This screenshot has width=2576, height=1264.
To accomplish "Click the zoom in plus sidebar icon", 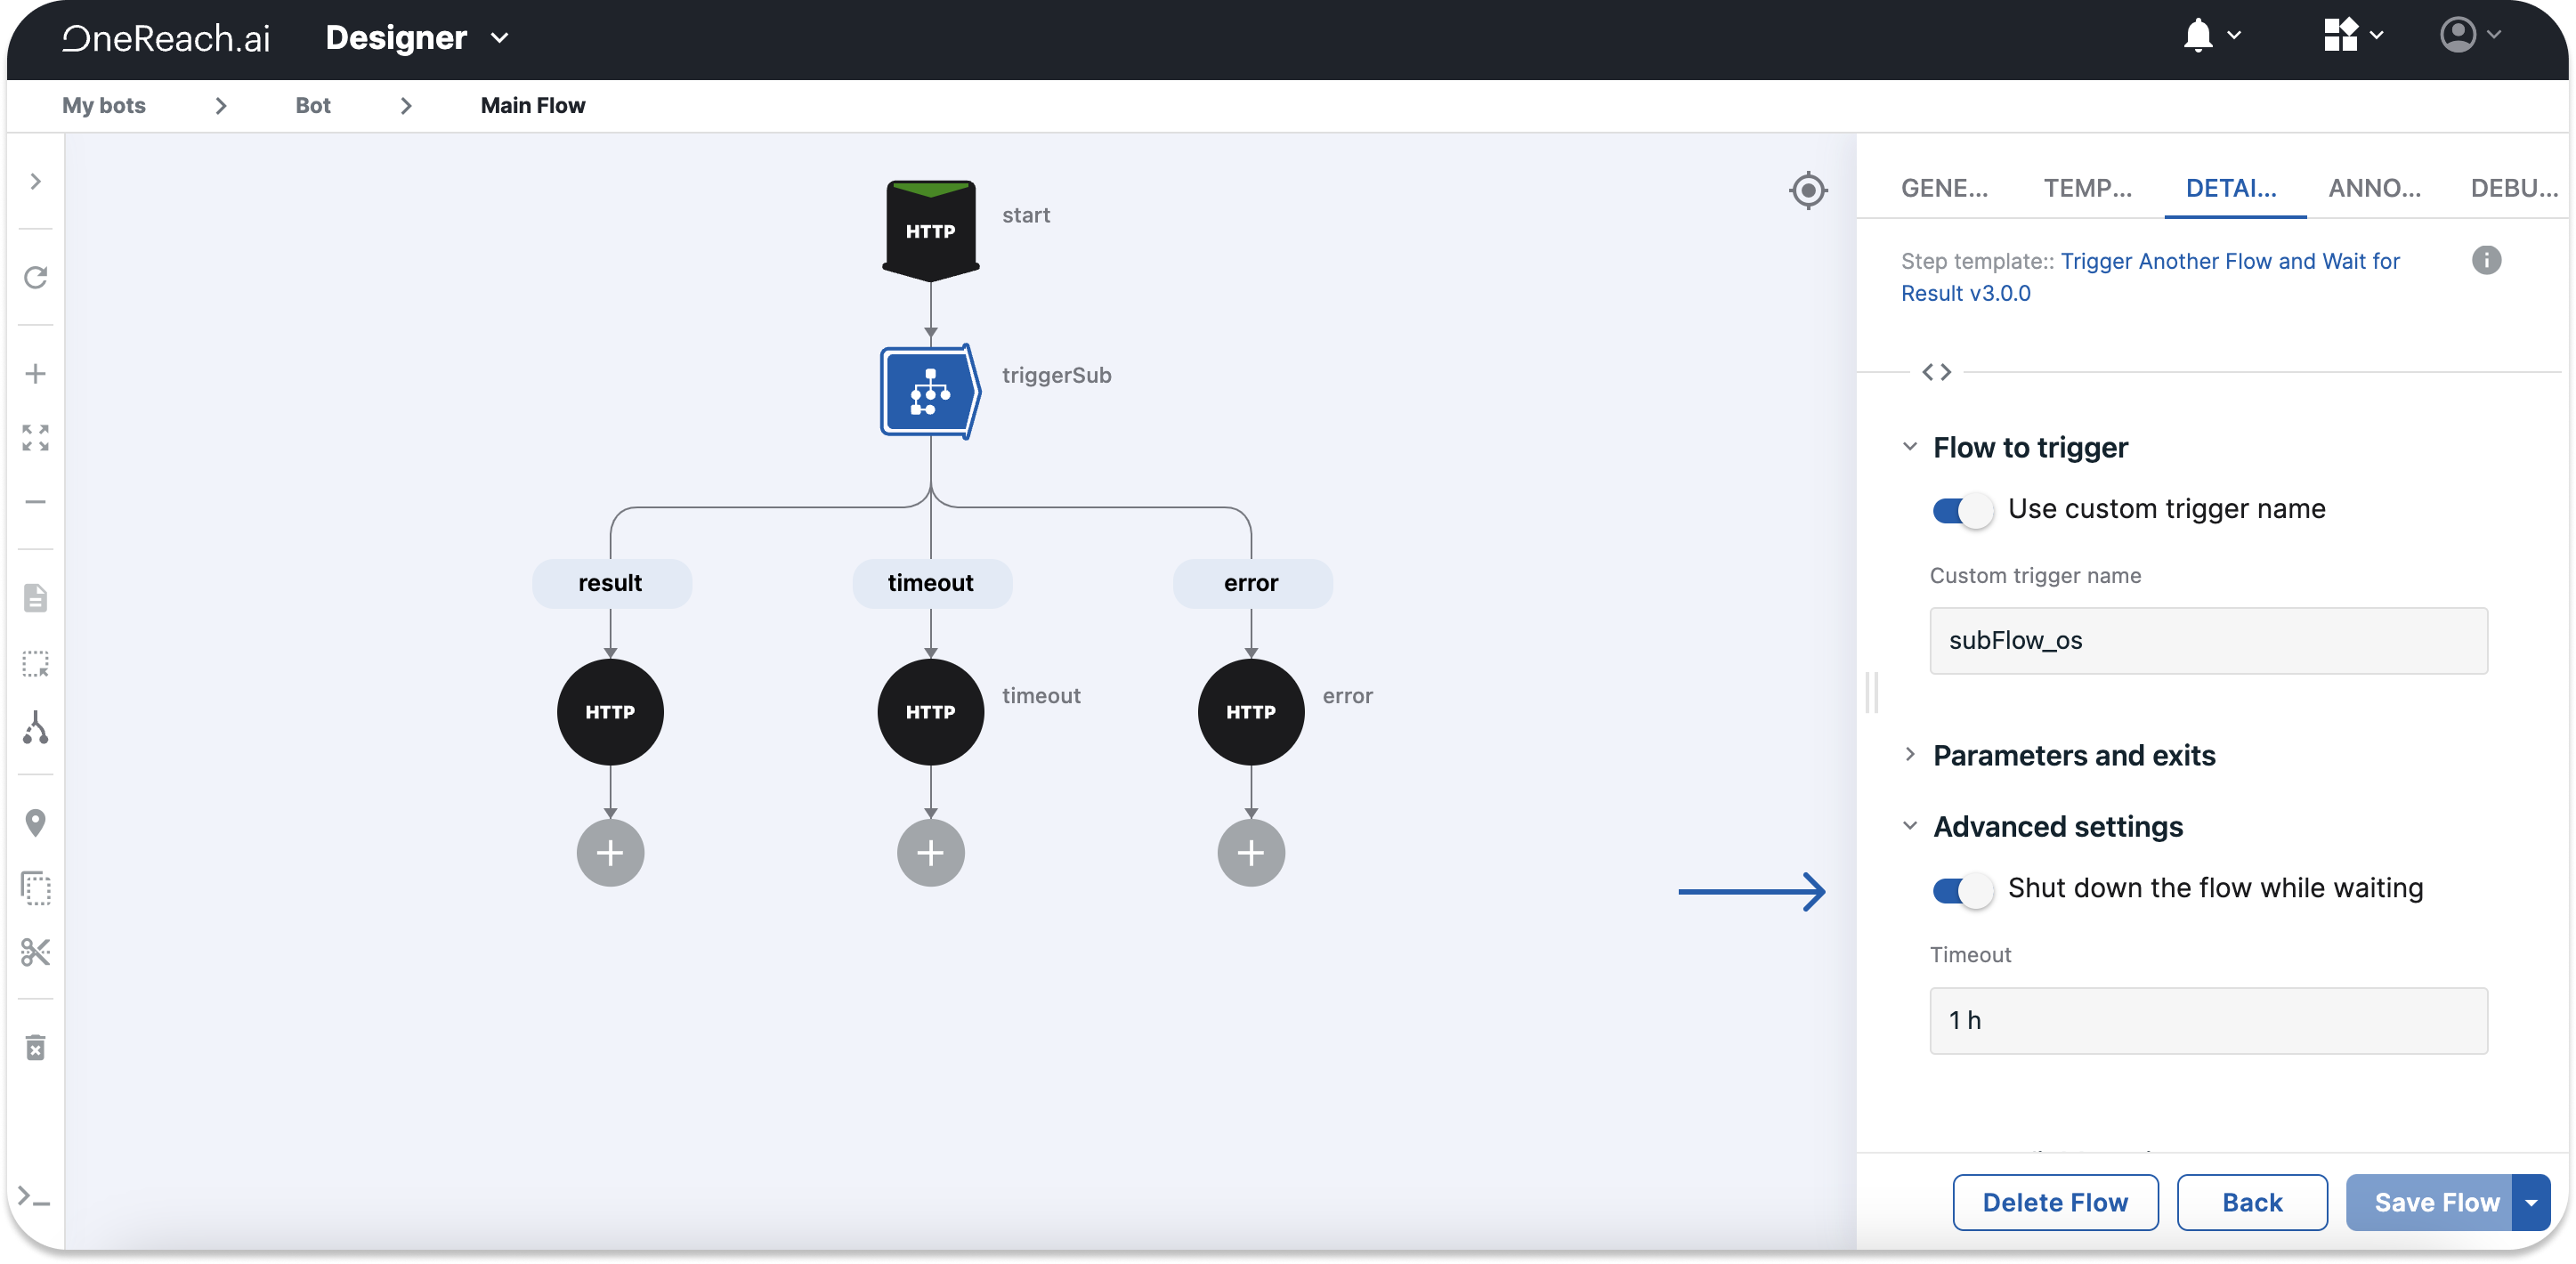I will tap(36, 374).
